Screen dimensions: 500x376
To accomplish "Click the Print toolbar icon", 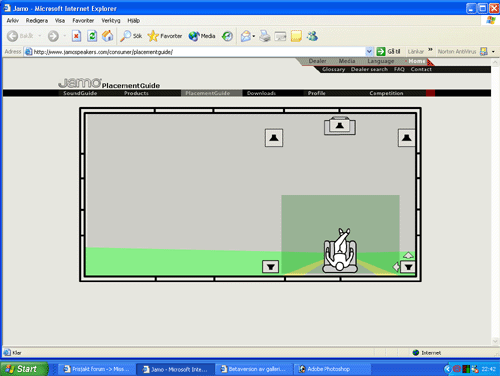I will click(265, 36).
